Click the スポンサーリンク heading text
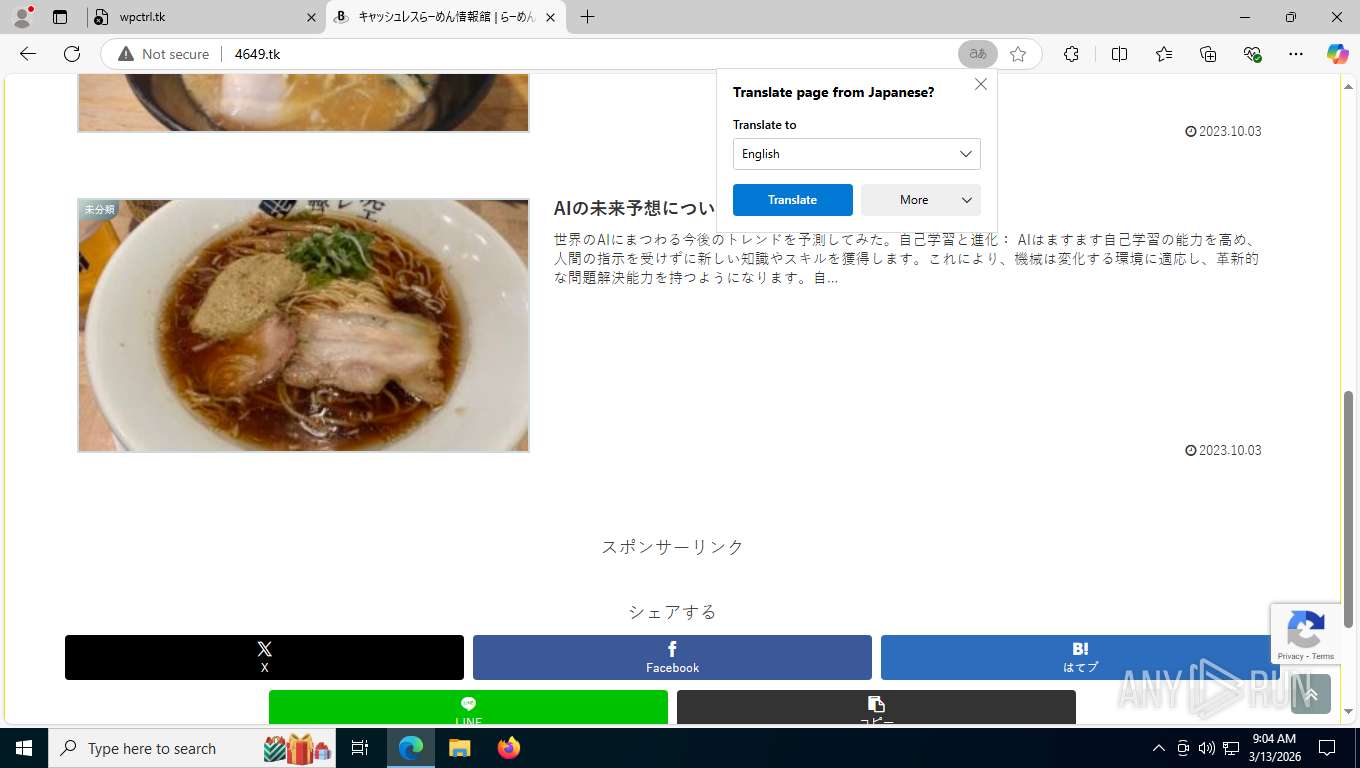 click(672, 546)
